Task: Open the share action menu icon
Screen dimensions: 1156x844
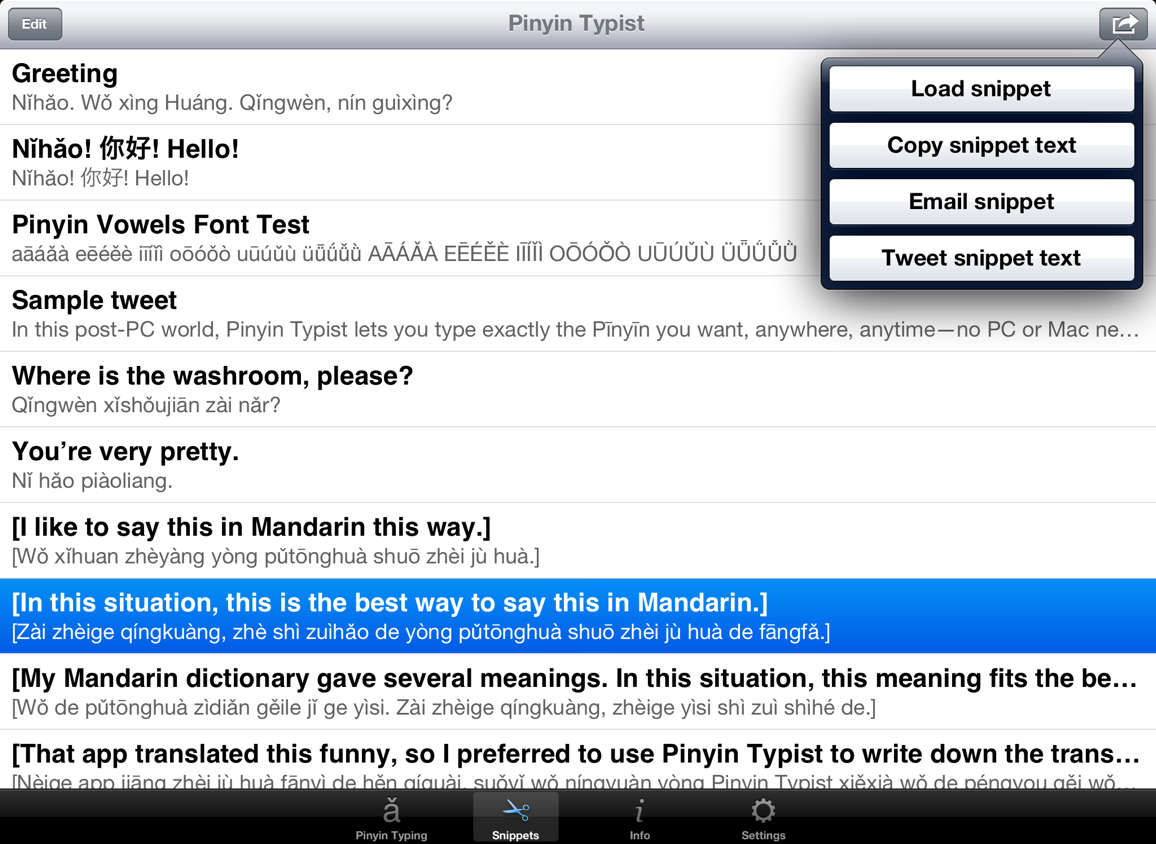Action: pos(1123,23)
